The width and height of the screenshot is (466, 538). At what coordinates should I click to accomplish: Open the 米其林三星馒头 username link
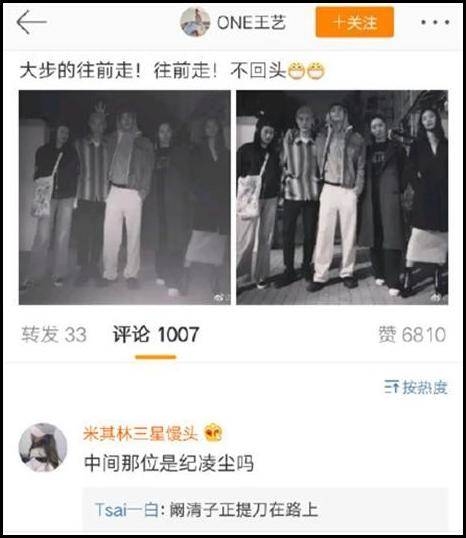coord(141,434)
